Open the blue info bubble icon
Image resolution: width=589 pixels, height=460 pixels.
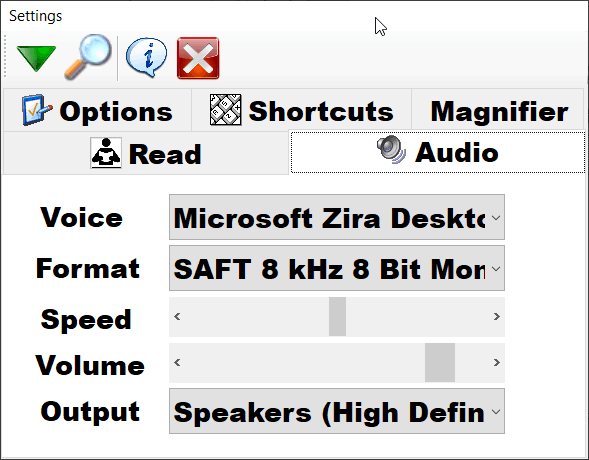(146, 57)
